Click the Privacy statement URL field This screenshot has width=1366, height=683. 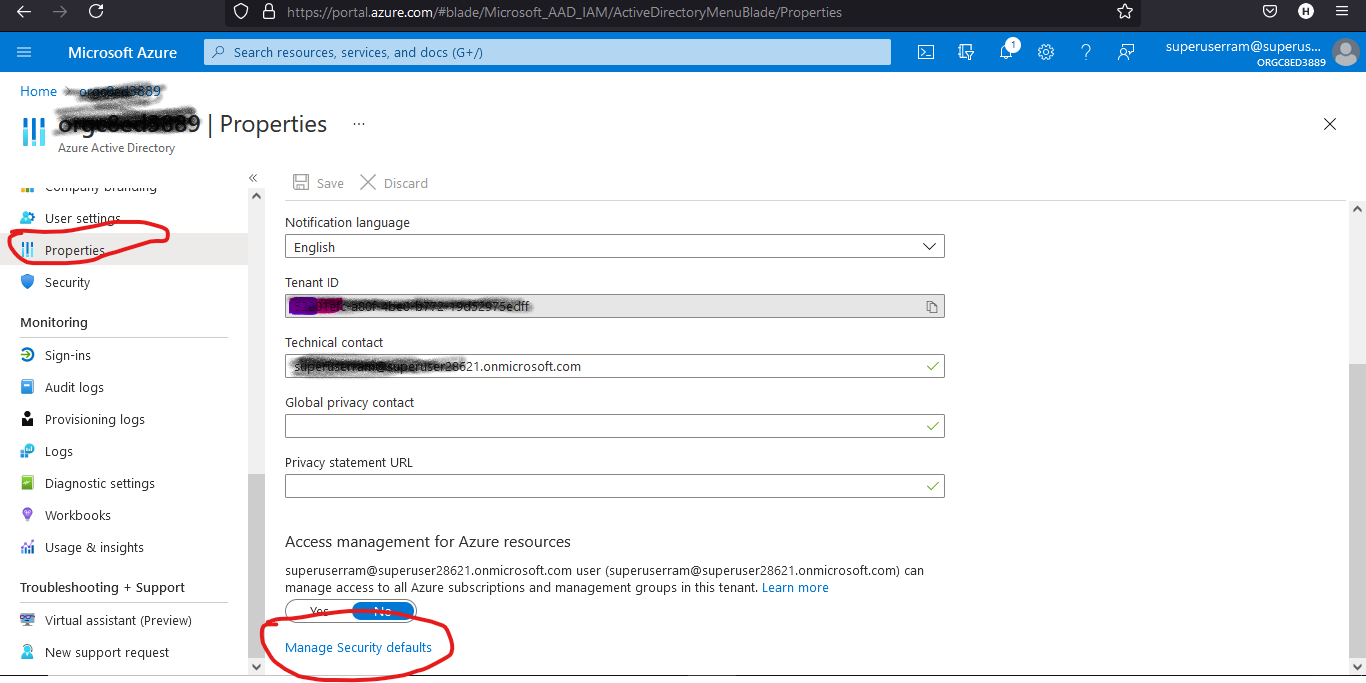[x=614, y=486]
